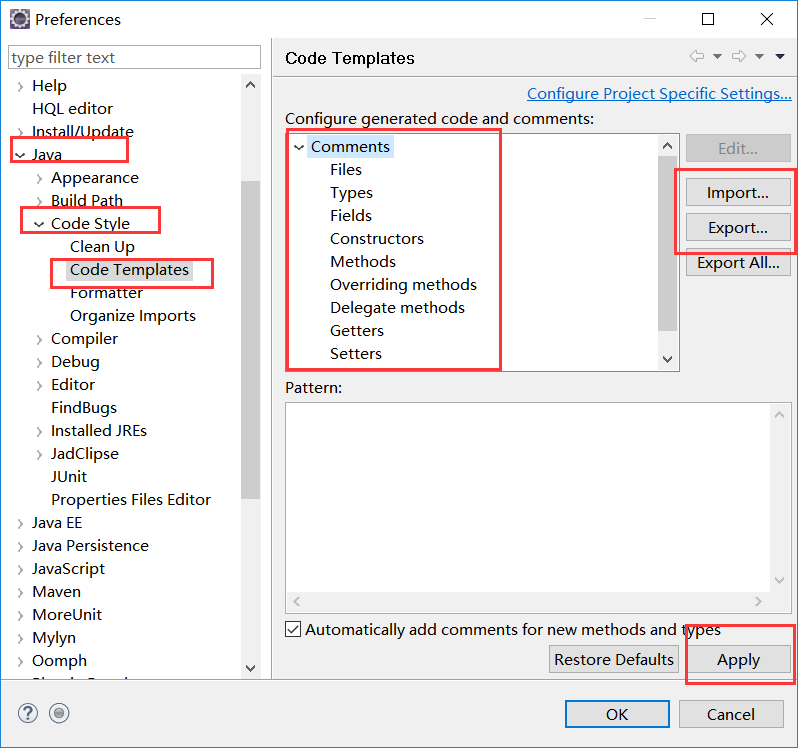Open the FindBugs preference page

(84, 408)
